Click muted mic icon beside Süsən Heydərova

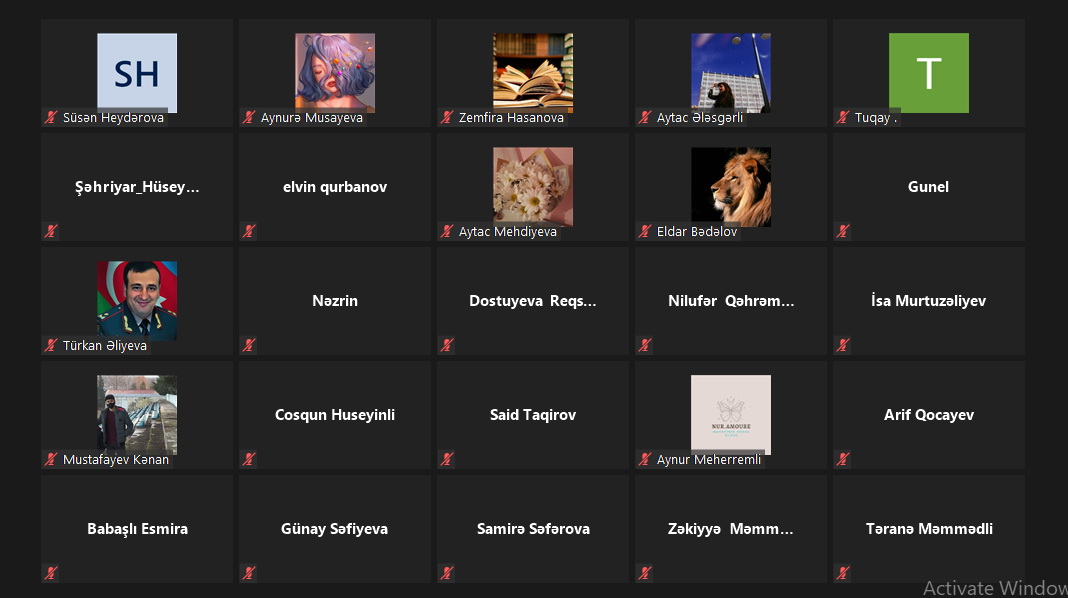[51, 117]
